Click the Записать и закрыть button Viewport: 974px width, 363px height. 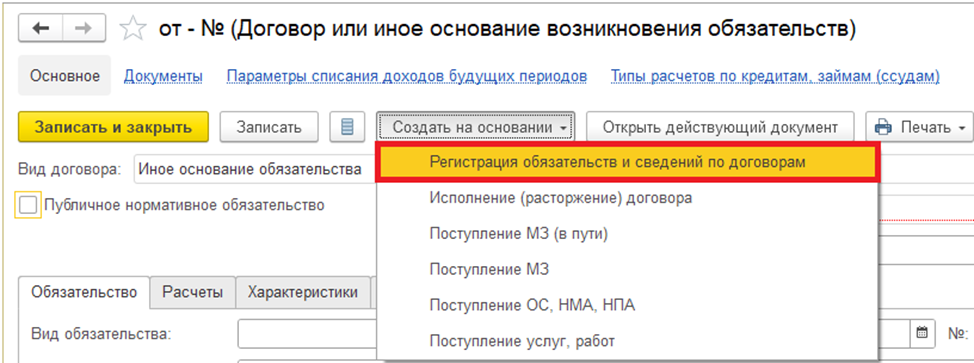(x=113, y=127)
